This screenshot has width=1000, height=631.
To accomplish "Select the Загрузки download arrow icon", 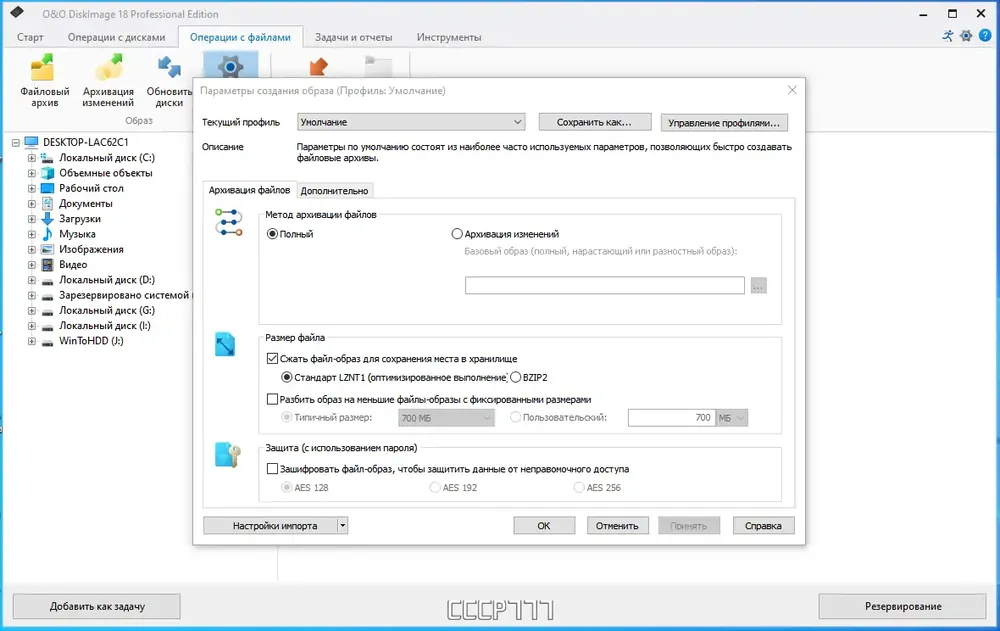I will point(47,219).
